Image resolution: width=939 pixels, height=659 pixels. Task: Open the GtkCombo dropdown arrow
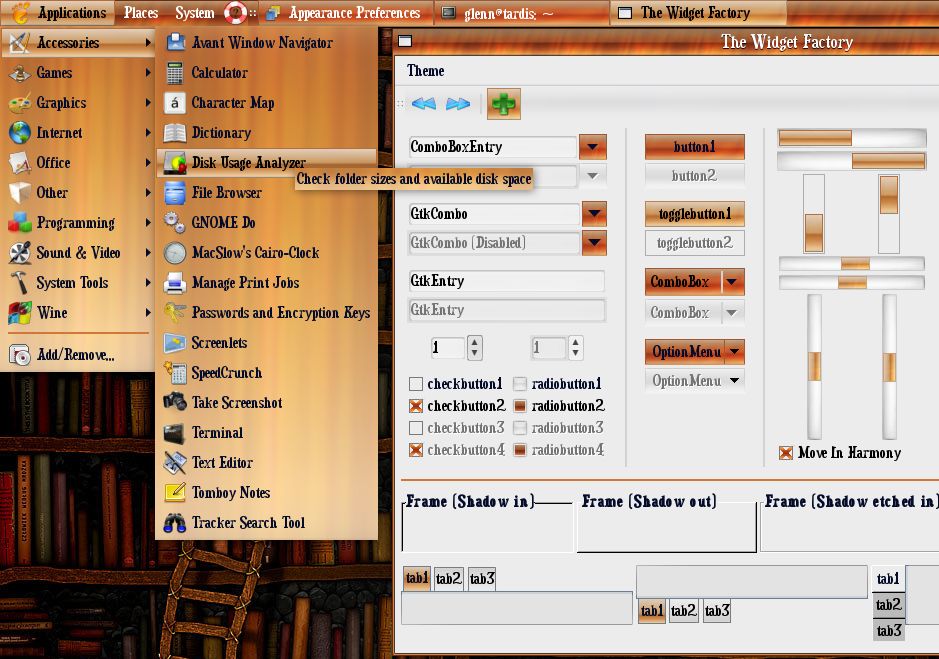(594, 214)
